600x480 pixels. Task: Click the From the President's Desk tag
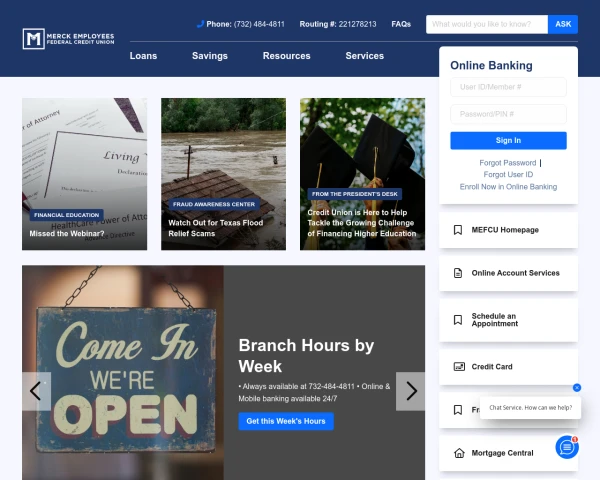point(355,194)
